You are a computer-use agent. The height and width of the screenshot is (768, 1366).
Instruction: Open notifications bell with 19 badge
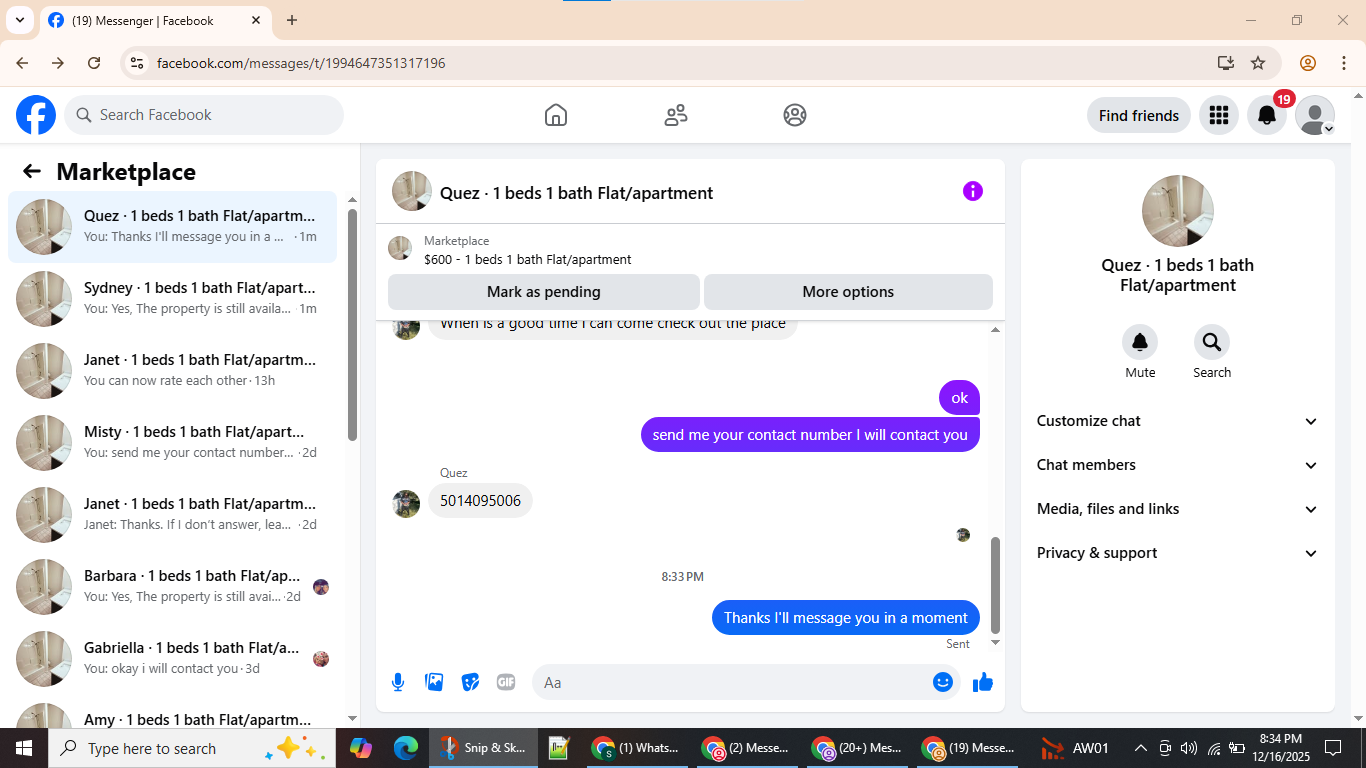[x=1267, y=115]
